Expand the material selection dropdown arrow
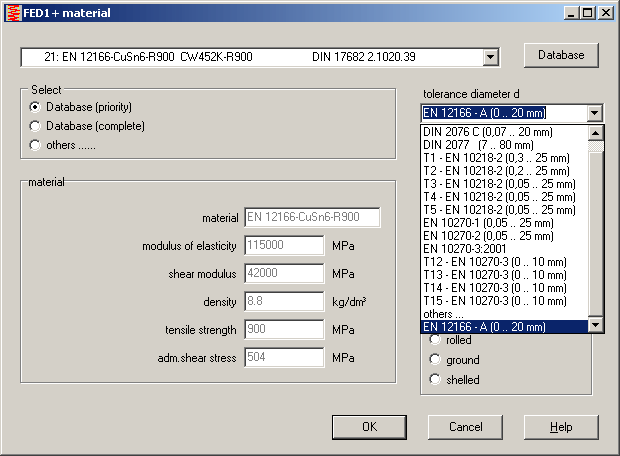The height and width of the screenshot is (456, 620). [489, 57]
